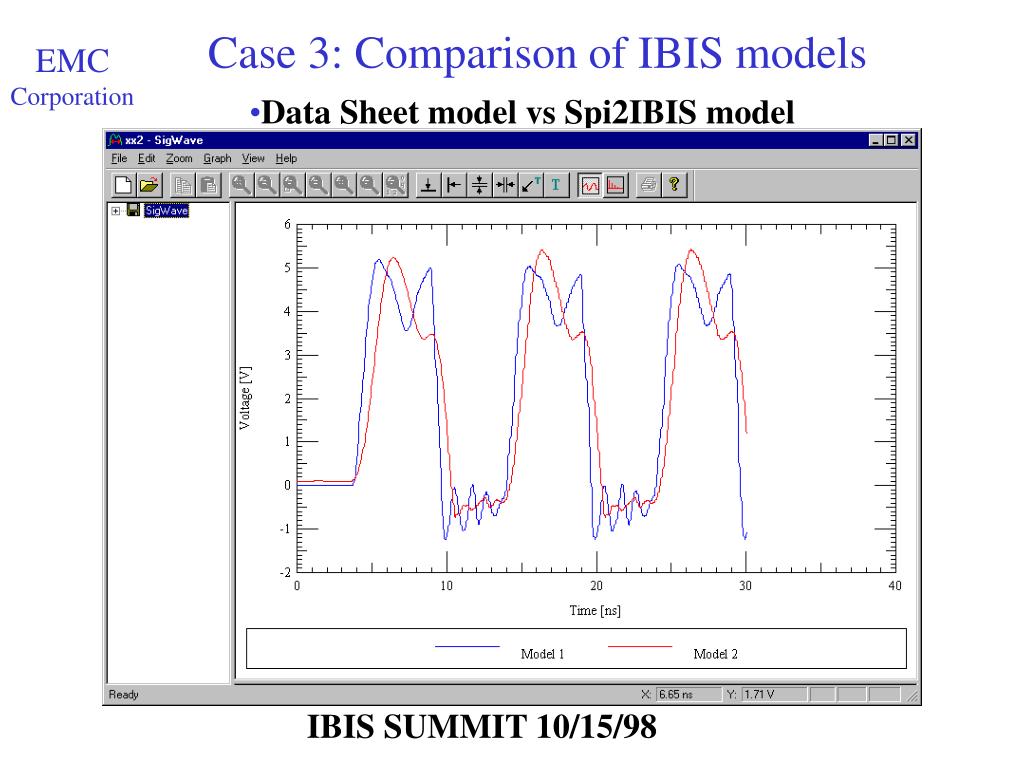1024x768 pixels.
Task: Click the Model 1 legend label
Action: point(542,654)
